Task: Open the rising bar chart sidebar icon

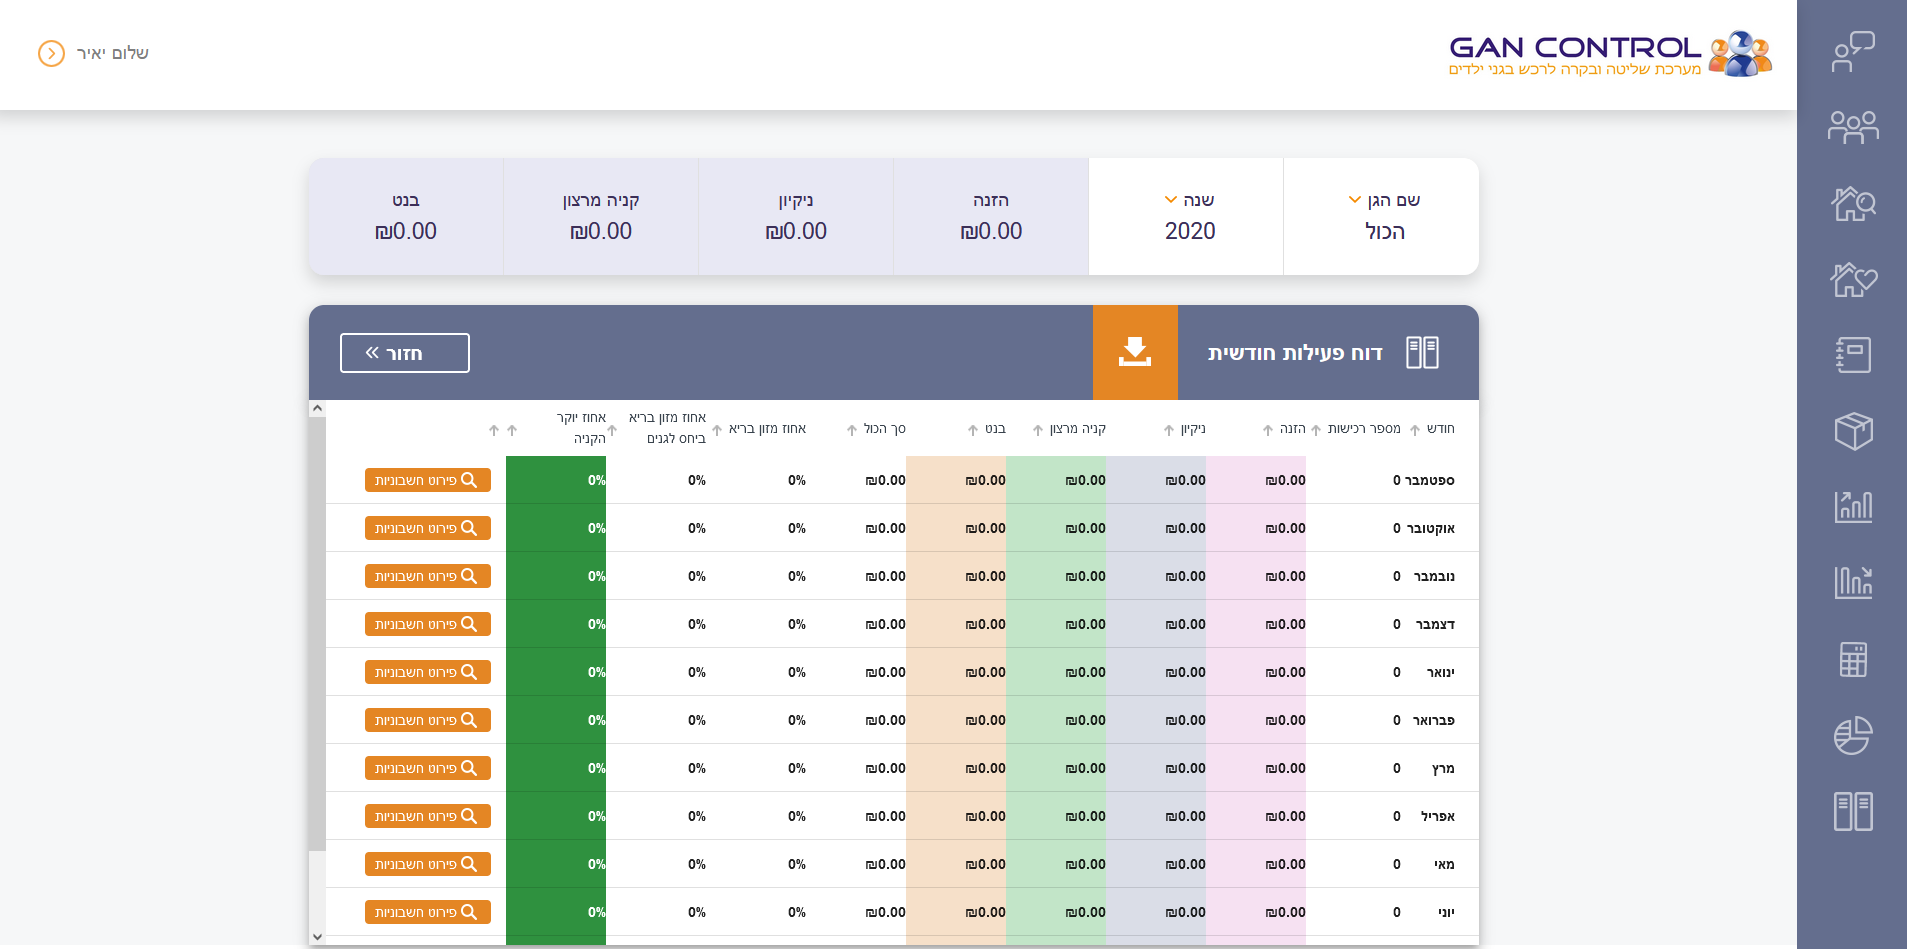Action: (x=1853, y=507)
